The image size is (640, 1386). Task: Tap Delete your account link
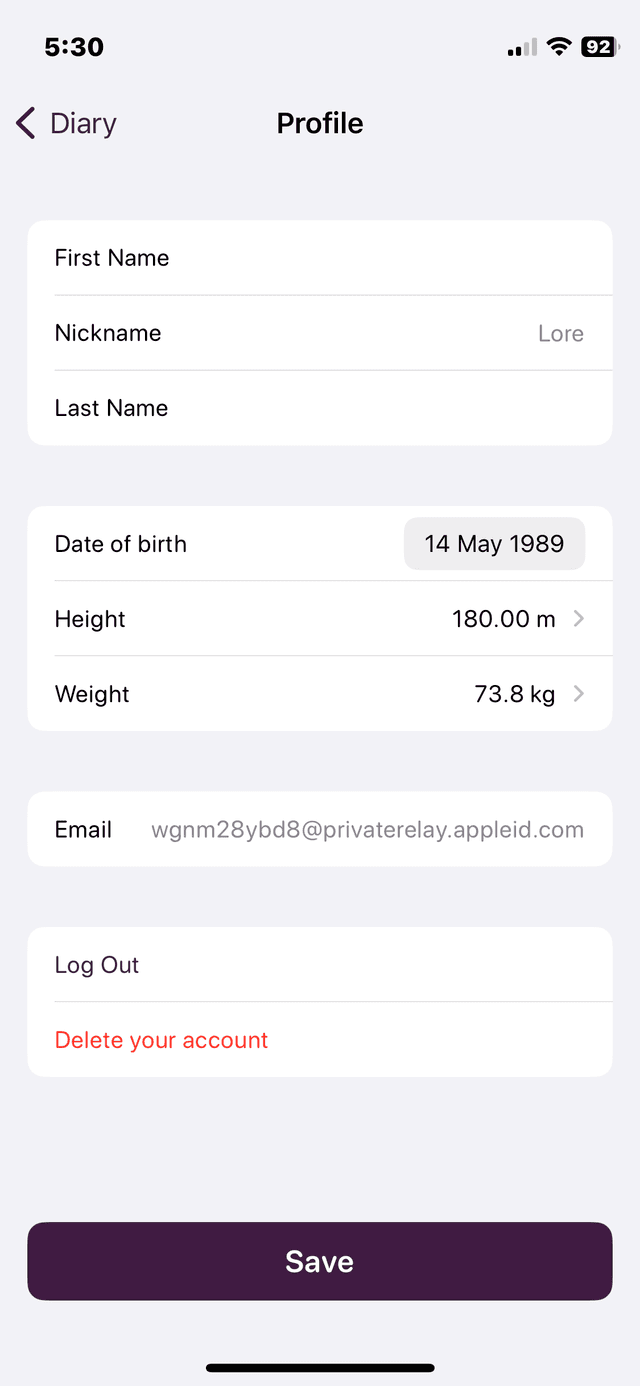[161, 1040]
